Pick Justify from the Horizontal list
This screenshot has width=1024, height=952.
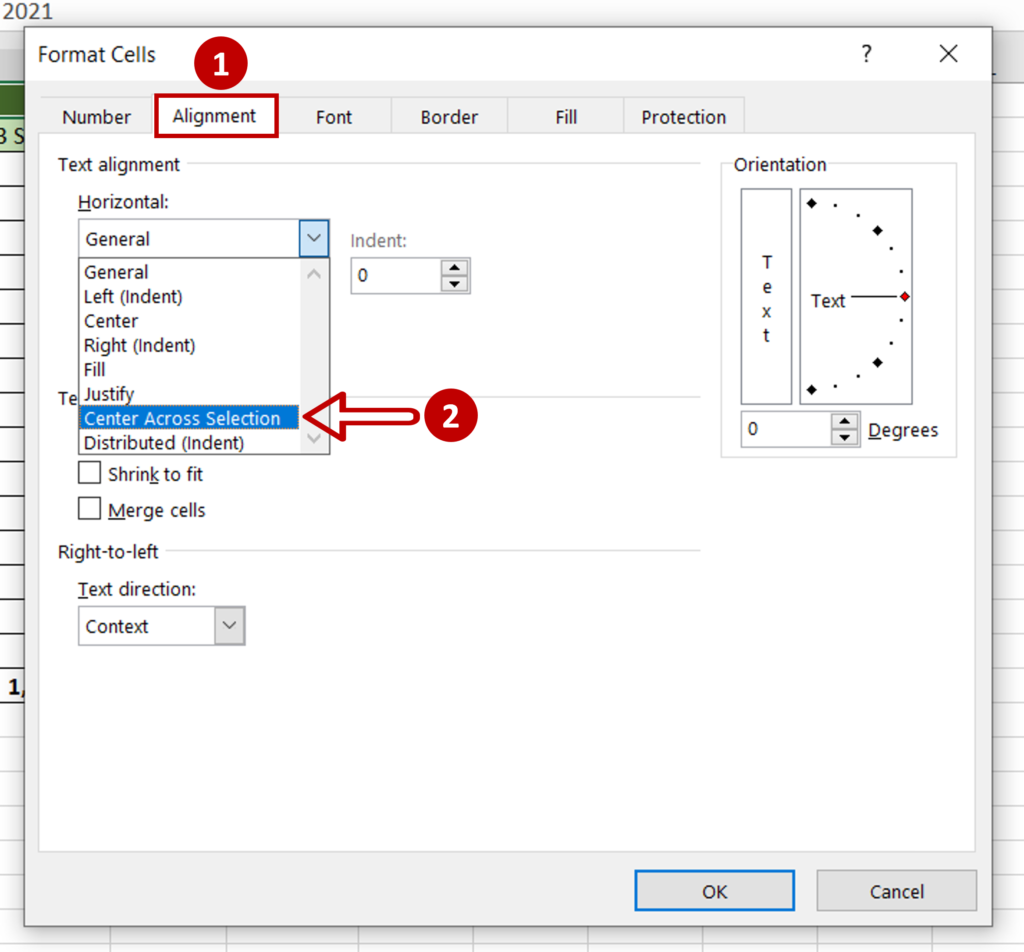tap(189, 394)
